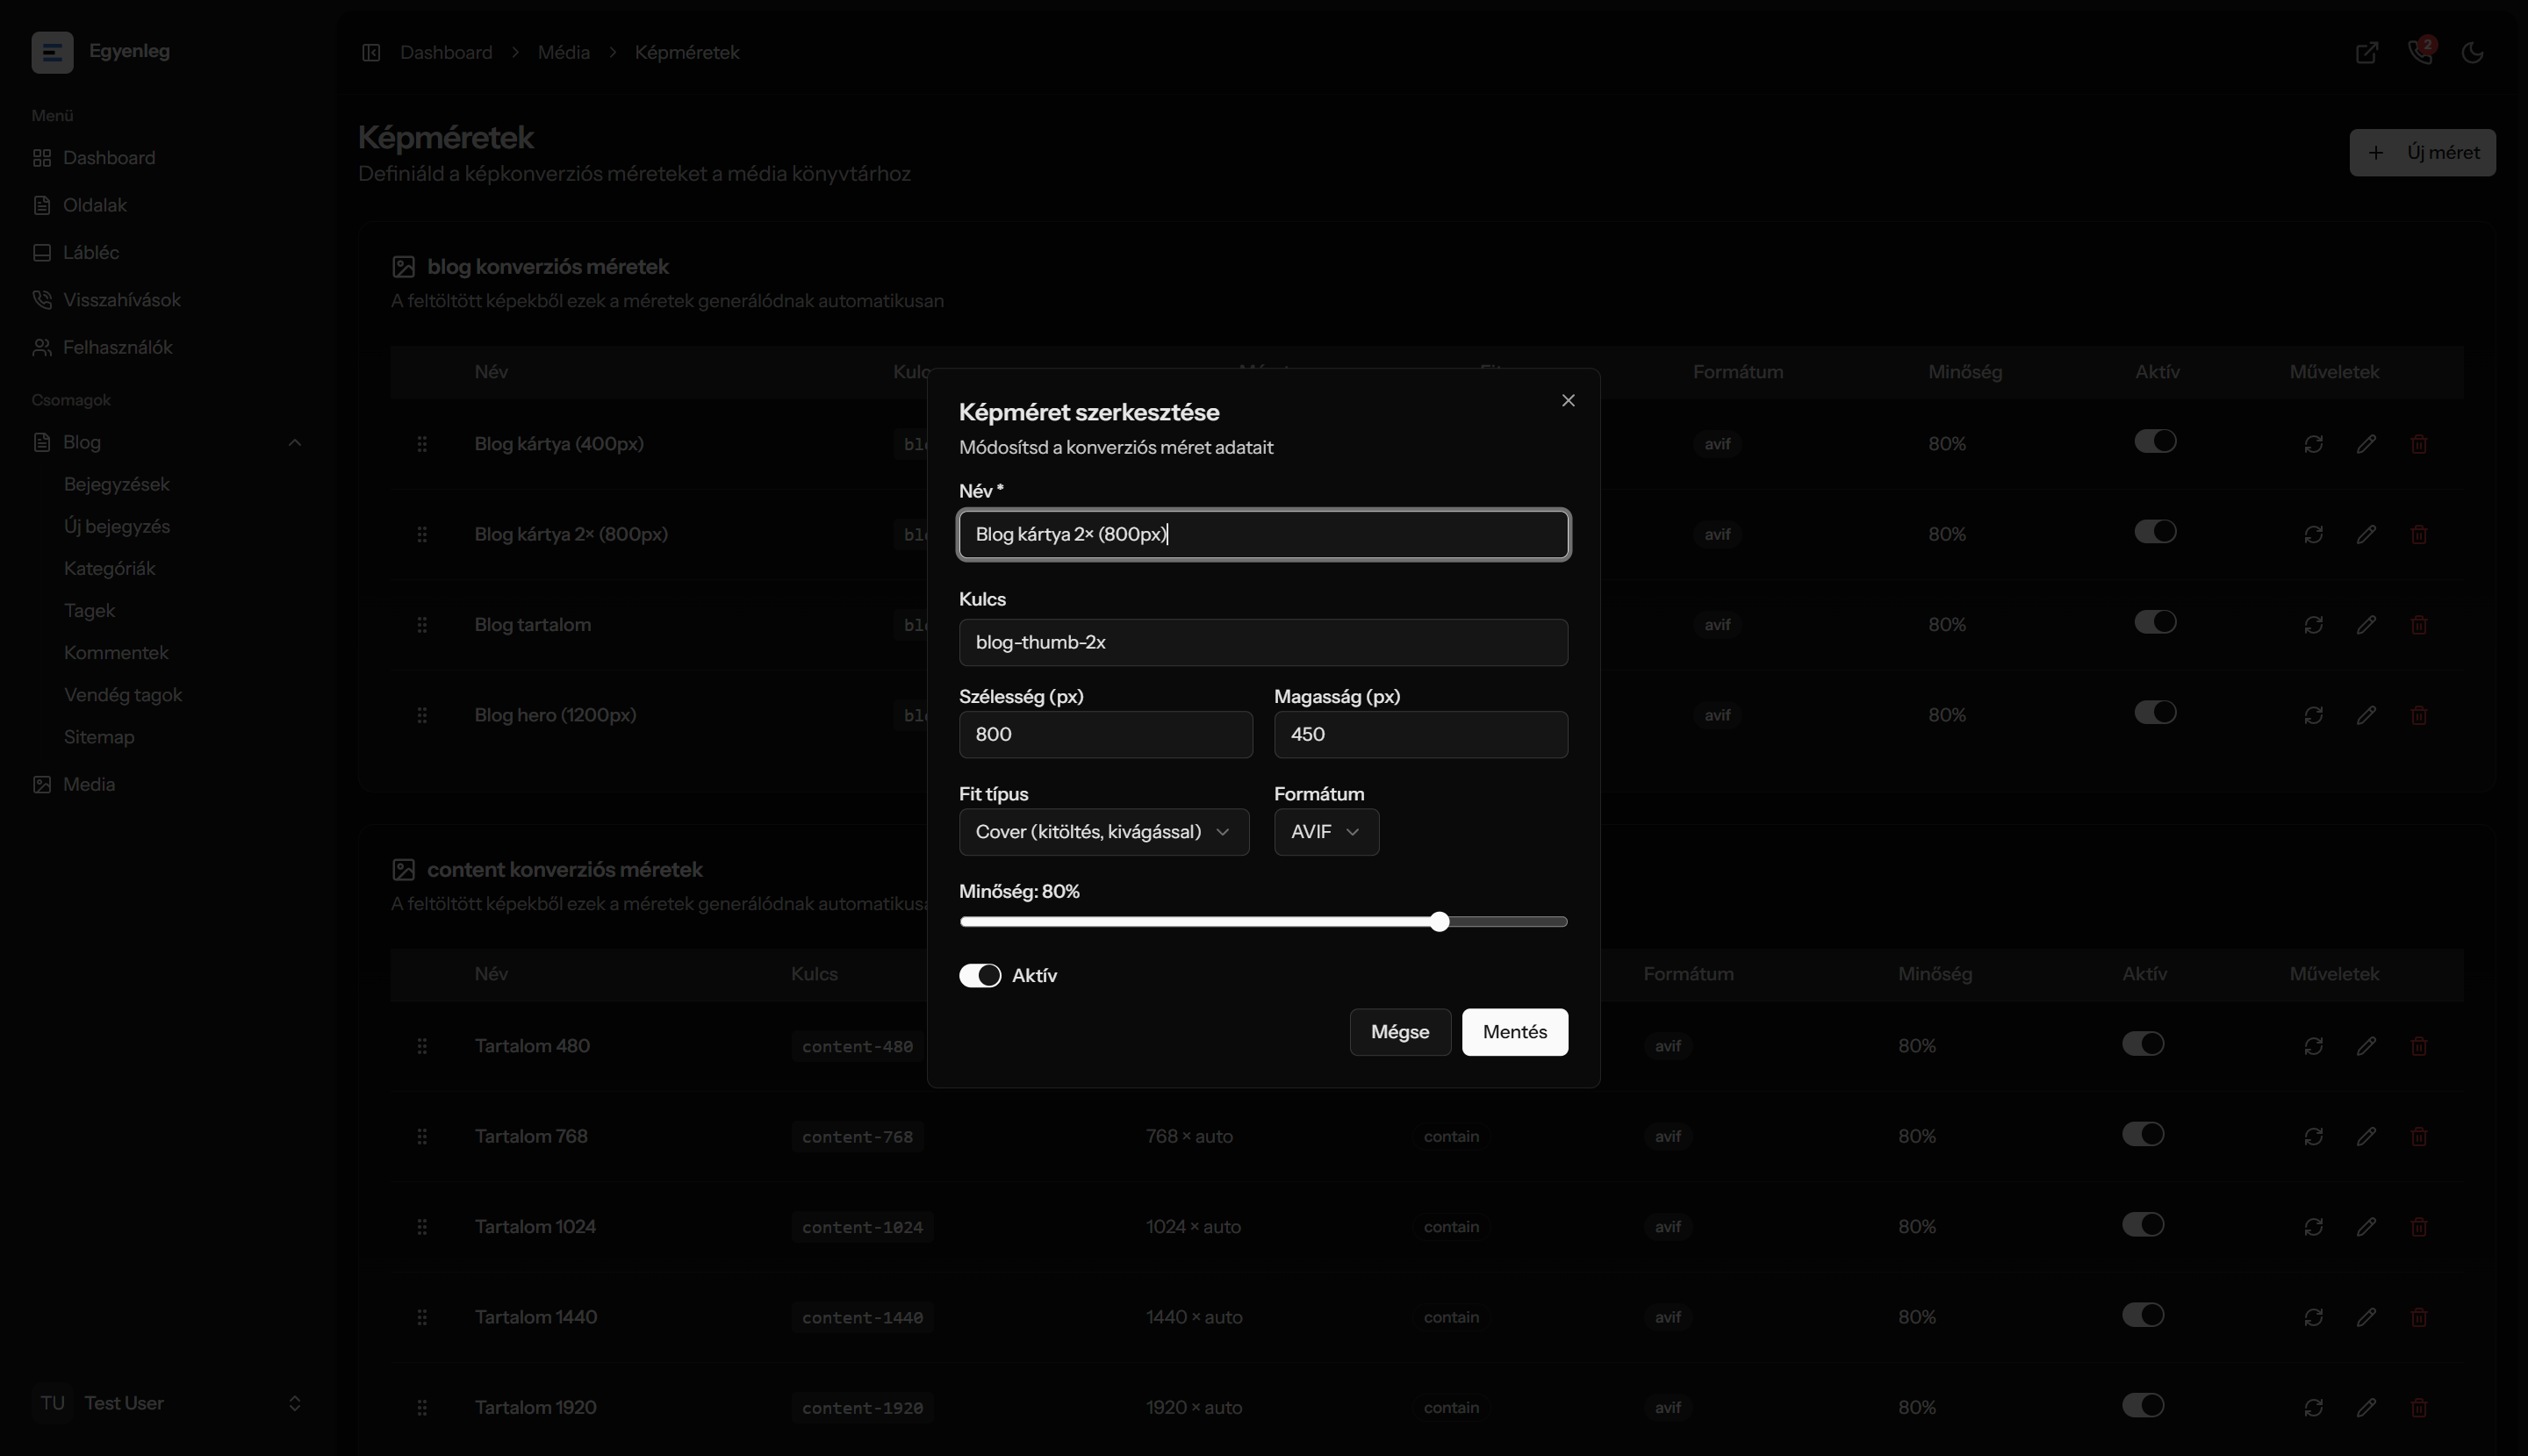The width and height of the screenshot is (2528, 1456).
Task: Expand the Test User account menu
Action: tap(166, 1403)
